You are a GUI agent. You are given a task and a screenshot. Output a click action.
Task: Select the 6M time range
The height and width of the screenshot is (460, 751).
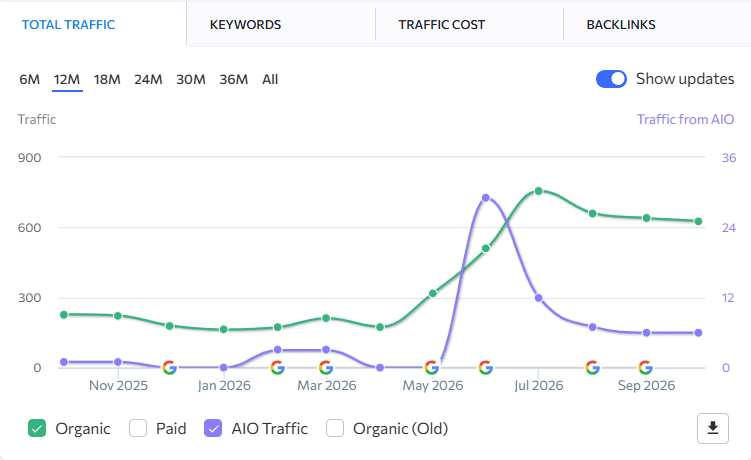29,79
